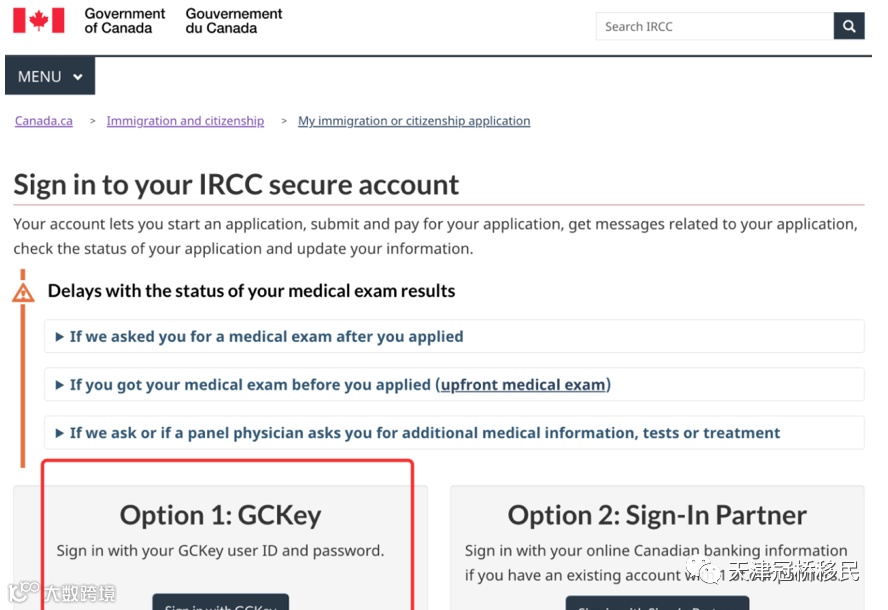
Task: Click the Option 1: GCKey heading
Action: [221, 515]
